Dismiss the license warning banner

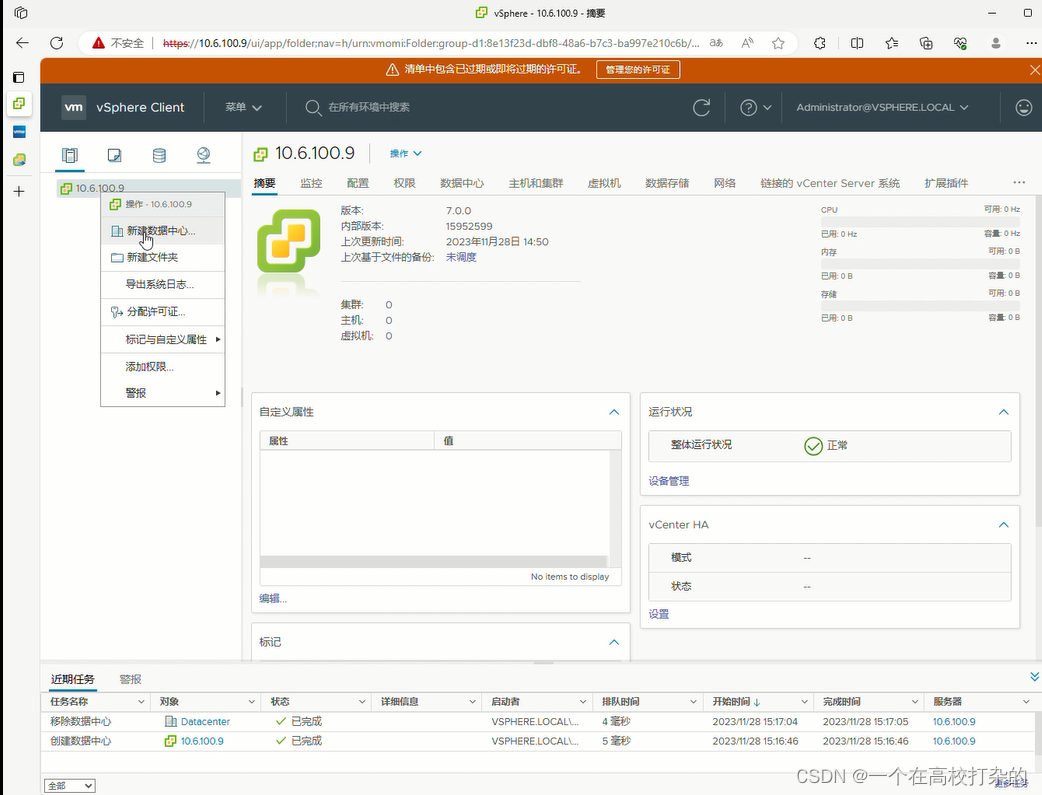[1035, 70]
